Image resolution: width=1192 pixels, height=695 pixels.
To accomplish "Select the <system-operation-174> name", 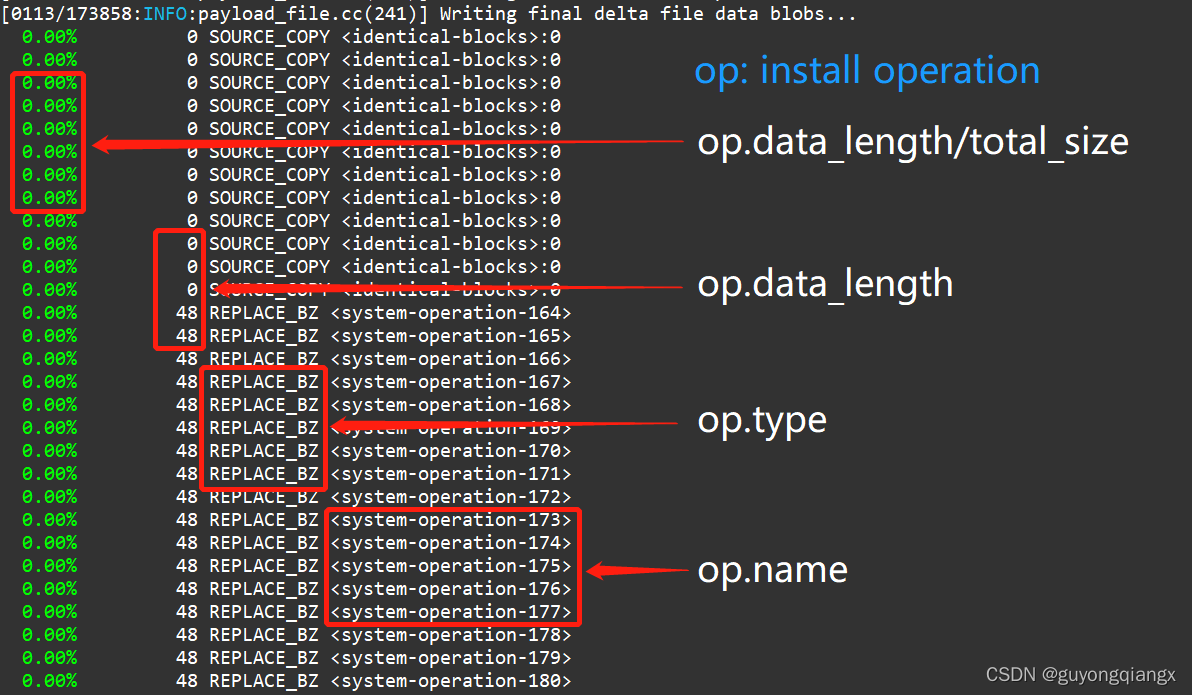I will click(451, 543).
